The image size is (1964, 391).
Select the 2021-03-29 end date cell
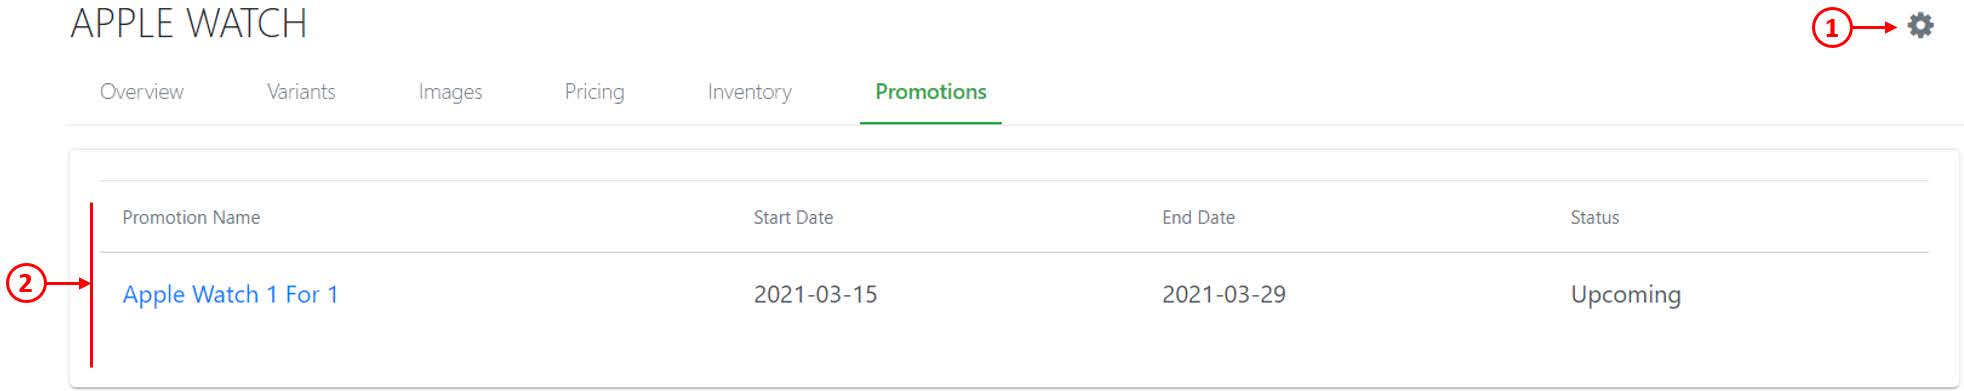tap(1224, 294)
